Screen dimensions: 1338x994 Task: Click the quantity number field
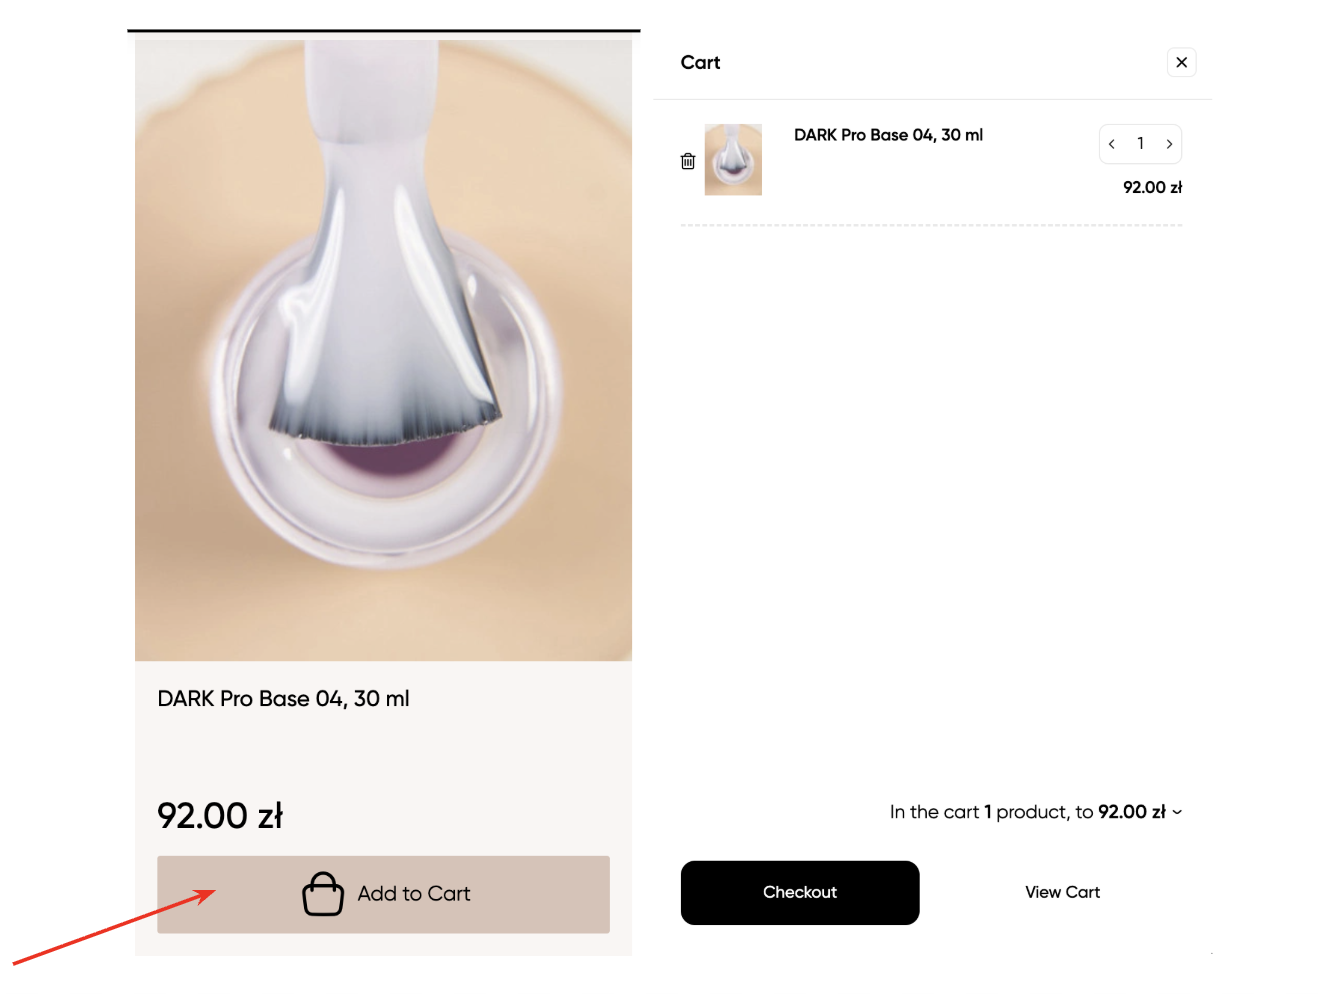1140,144
